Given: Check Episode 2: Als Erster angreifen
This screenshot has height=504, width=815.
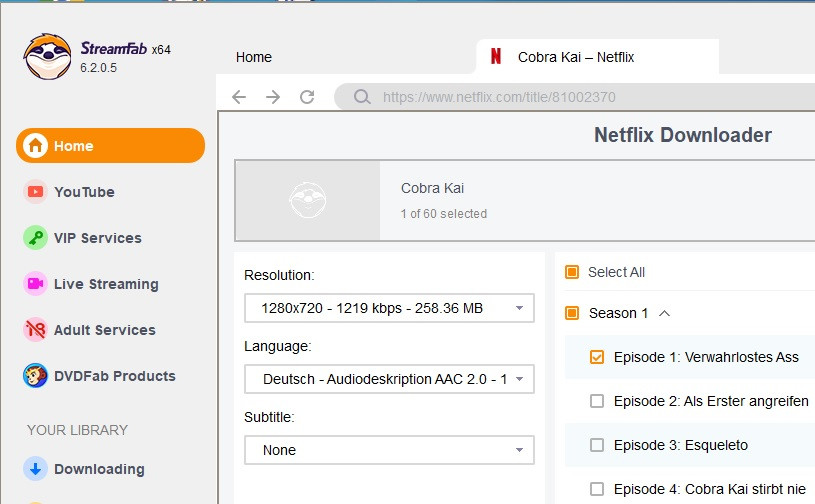Looking at the screenshot, I should [x=597, y=401].
